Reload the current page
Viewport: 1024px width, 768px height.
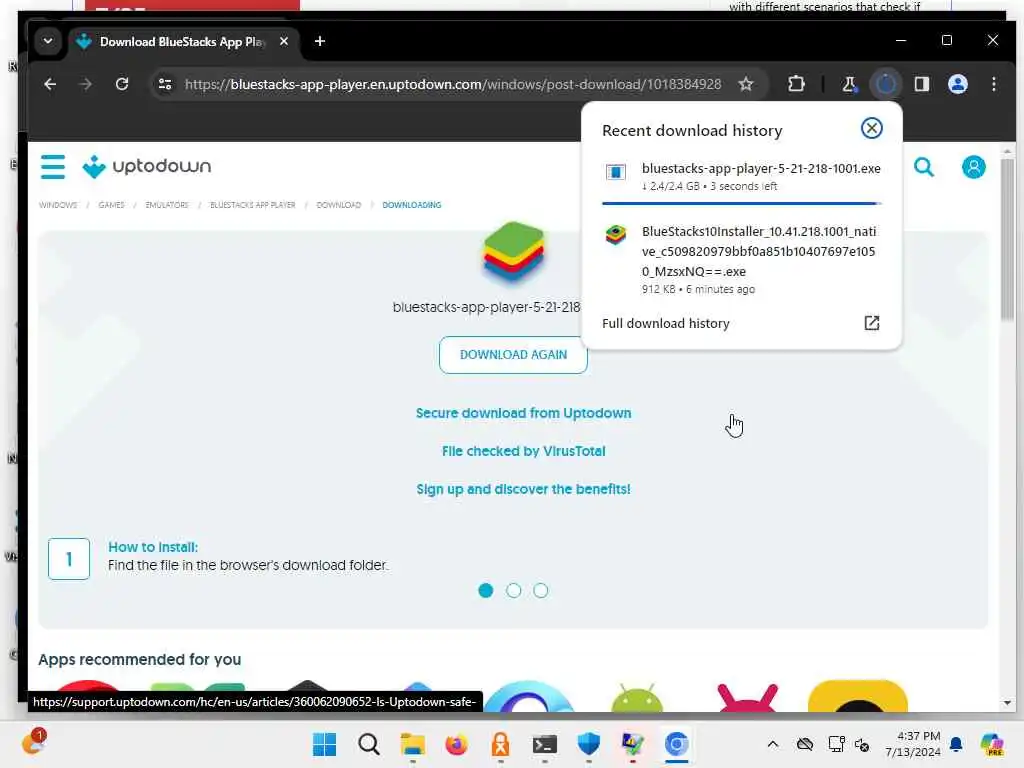122,84
